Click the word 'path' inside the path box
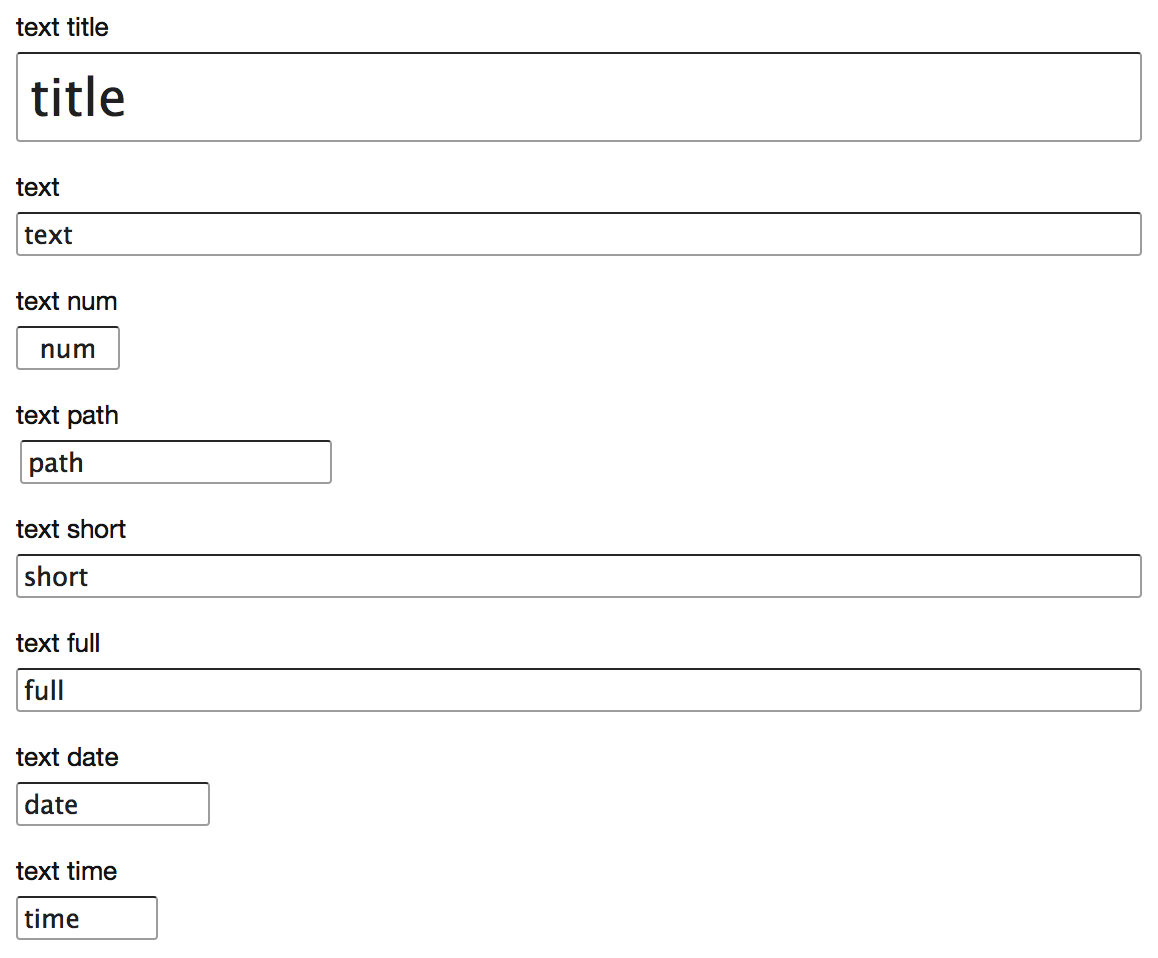 [x=56, y=463]
